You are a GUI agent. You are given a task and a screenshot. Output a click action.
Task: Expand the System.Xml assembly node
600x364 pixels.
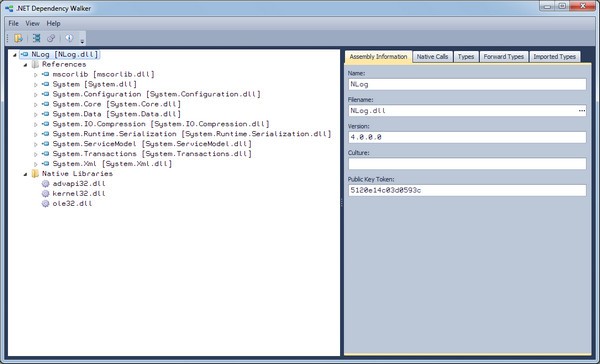pos(36,164)
